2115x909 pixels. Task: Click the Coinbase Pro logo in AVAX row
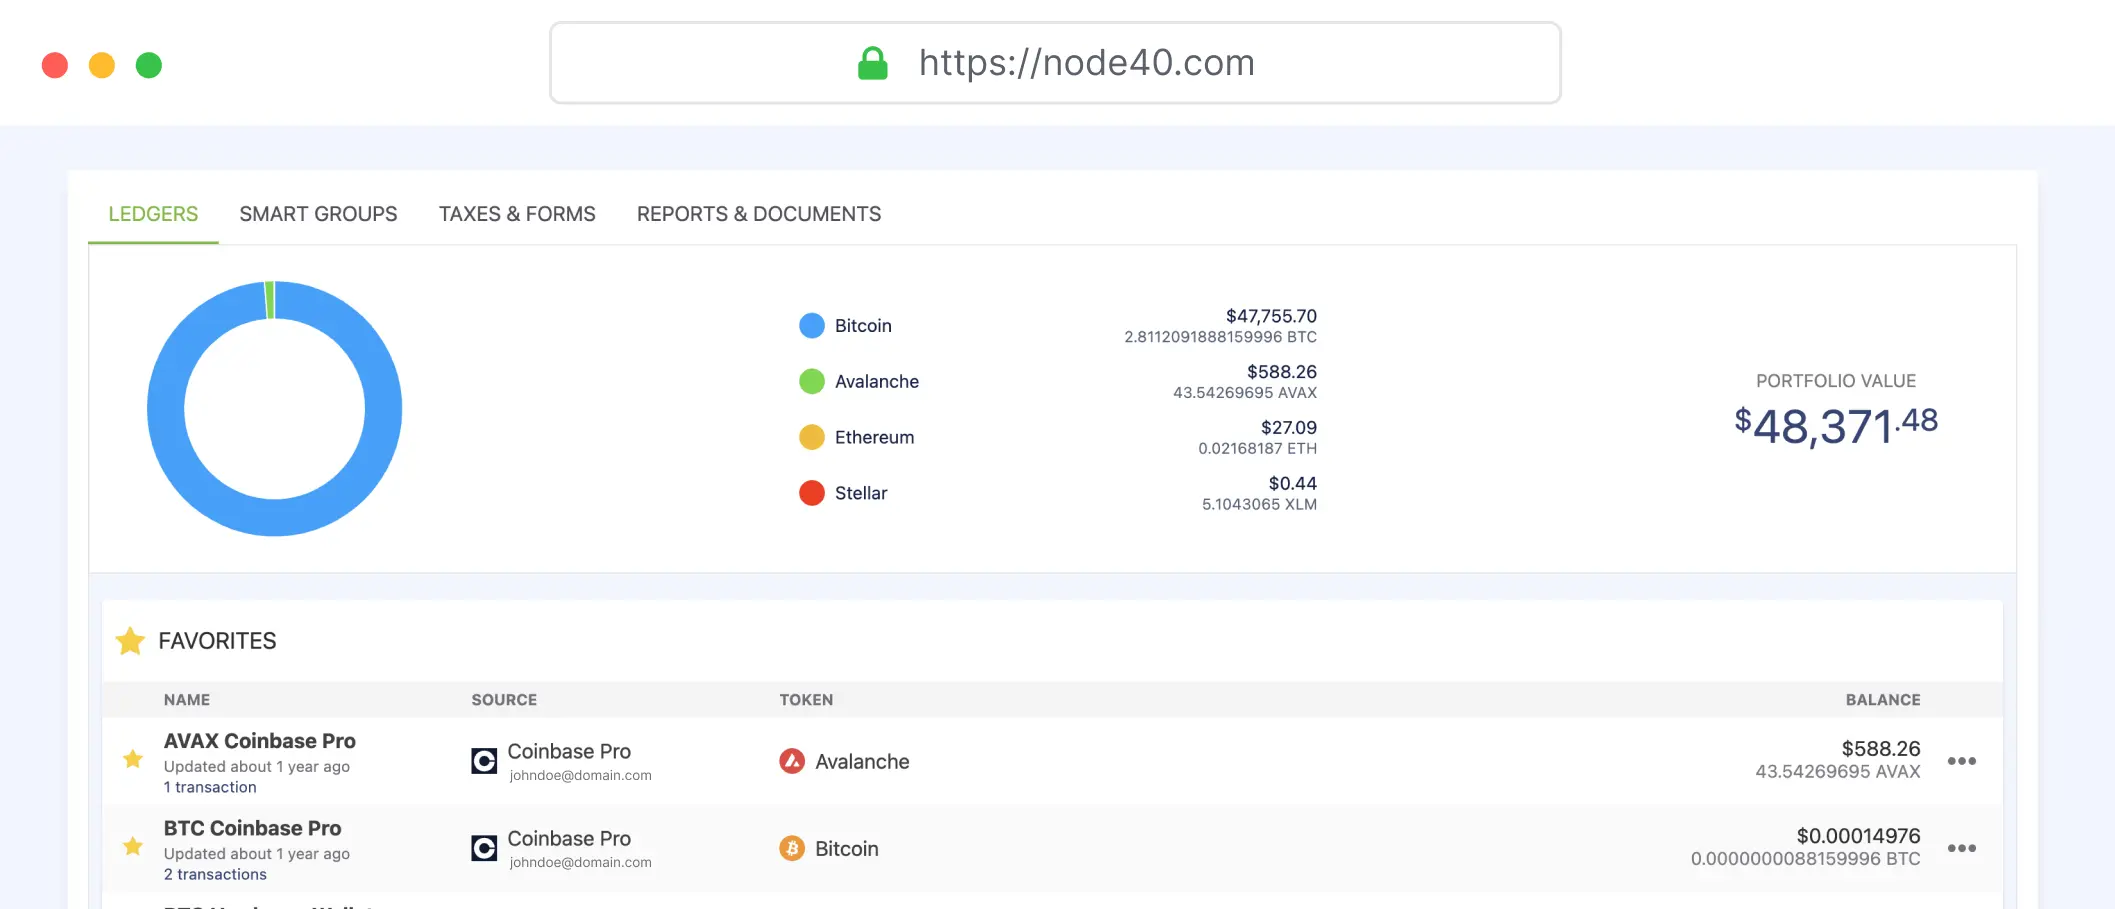(x=484, y=761)
